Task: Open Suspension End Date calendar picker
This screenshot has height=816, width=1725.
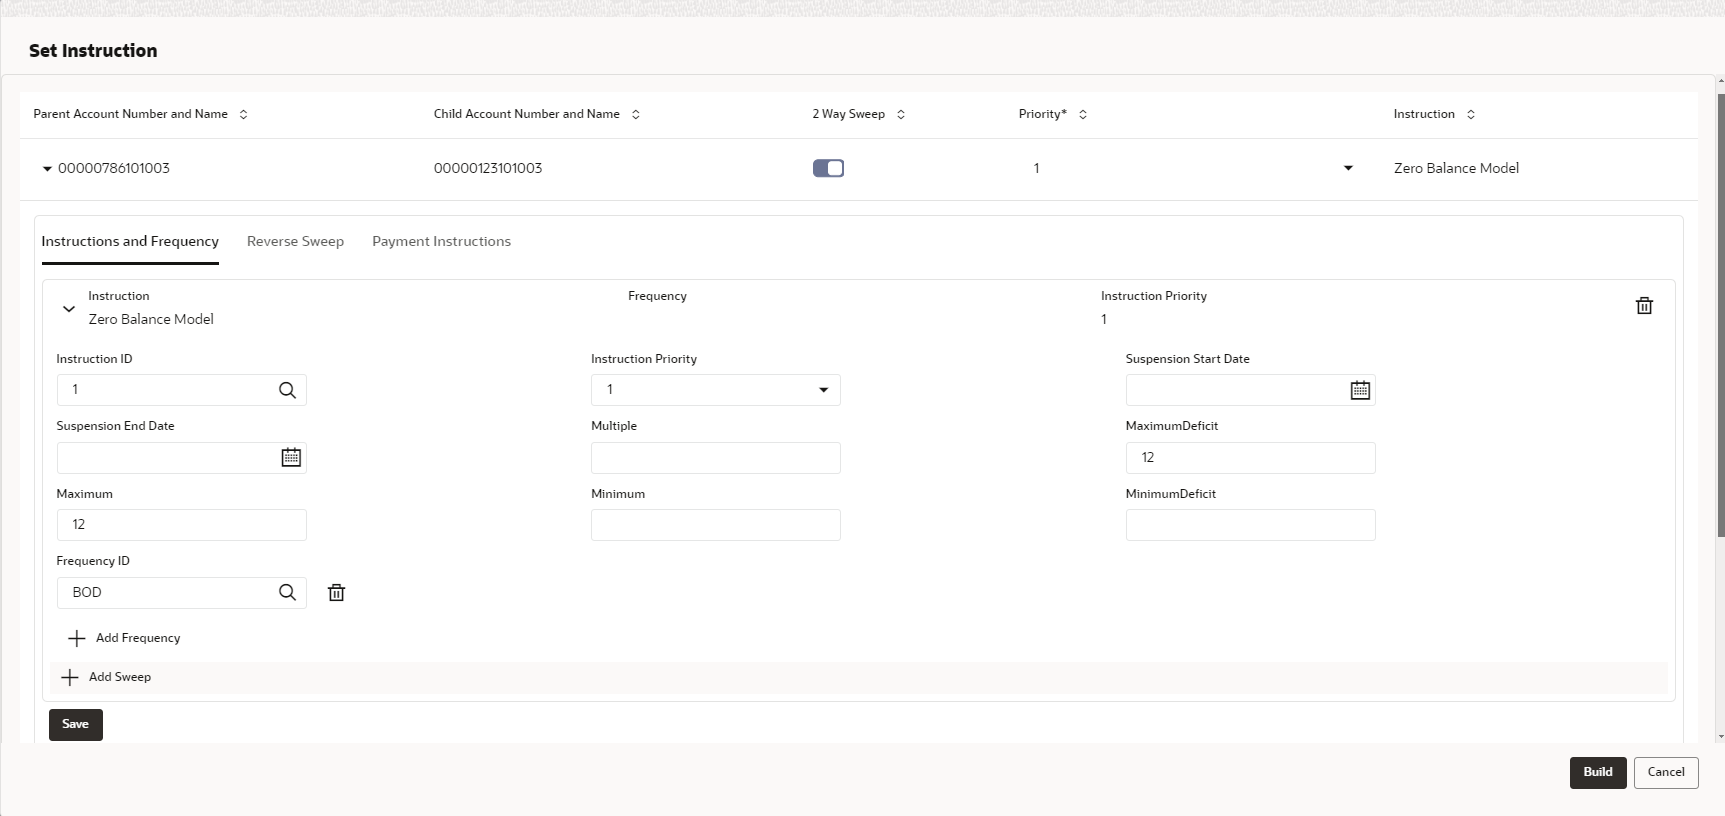Action: pos(291,457)
